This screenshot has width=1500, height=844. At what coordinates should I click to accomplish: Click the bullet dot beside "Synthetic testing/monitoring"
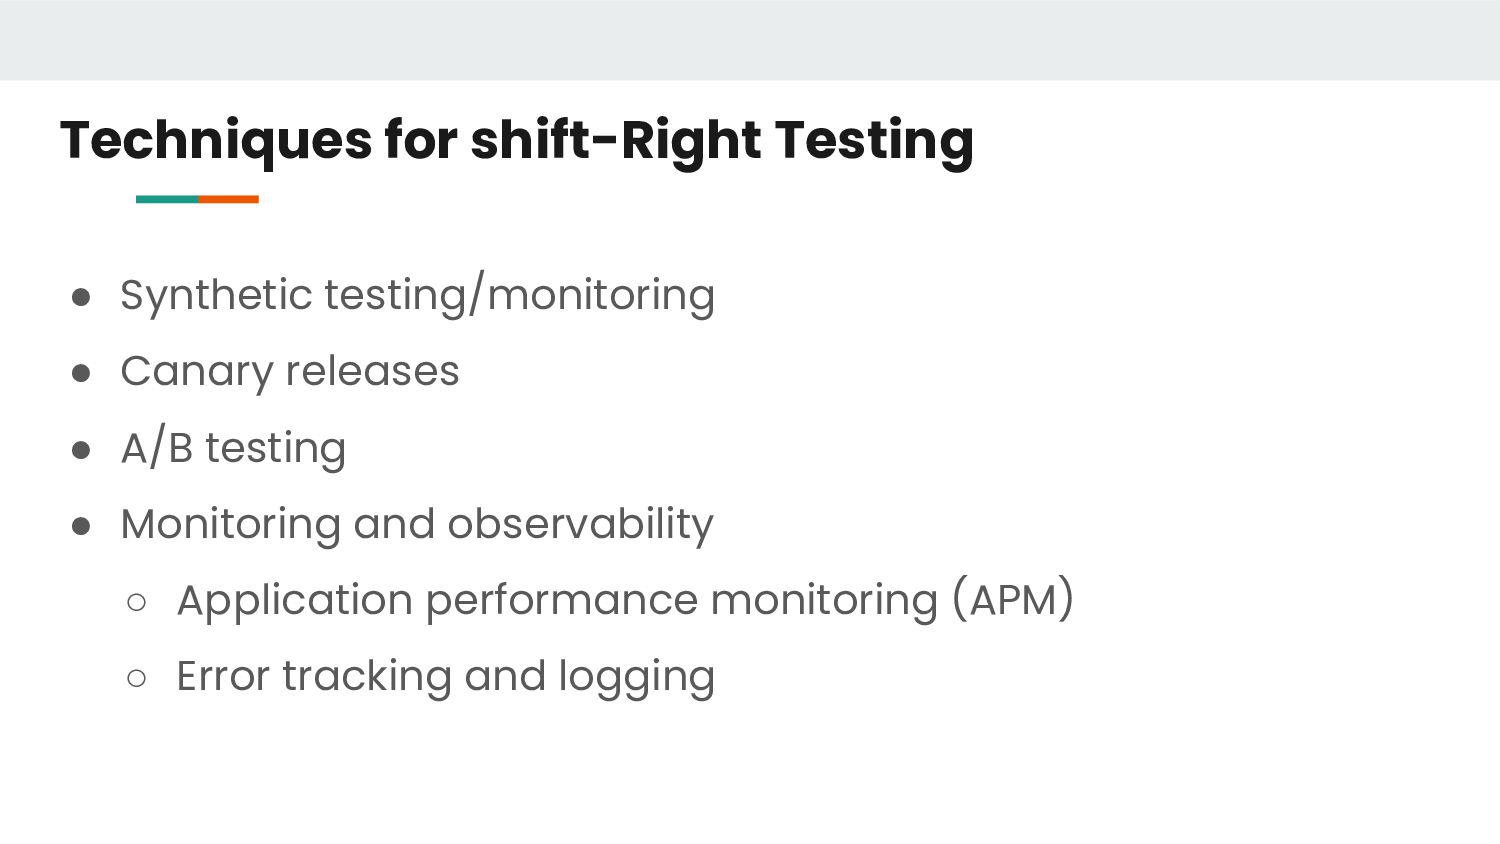82,297
